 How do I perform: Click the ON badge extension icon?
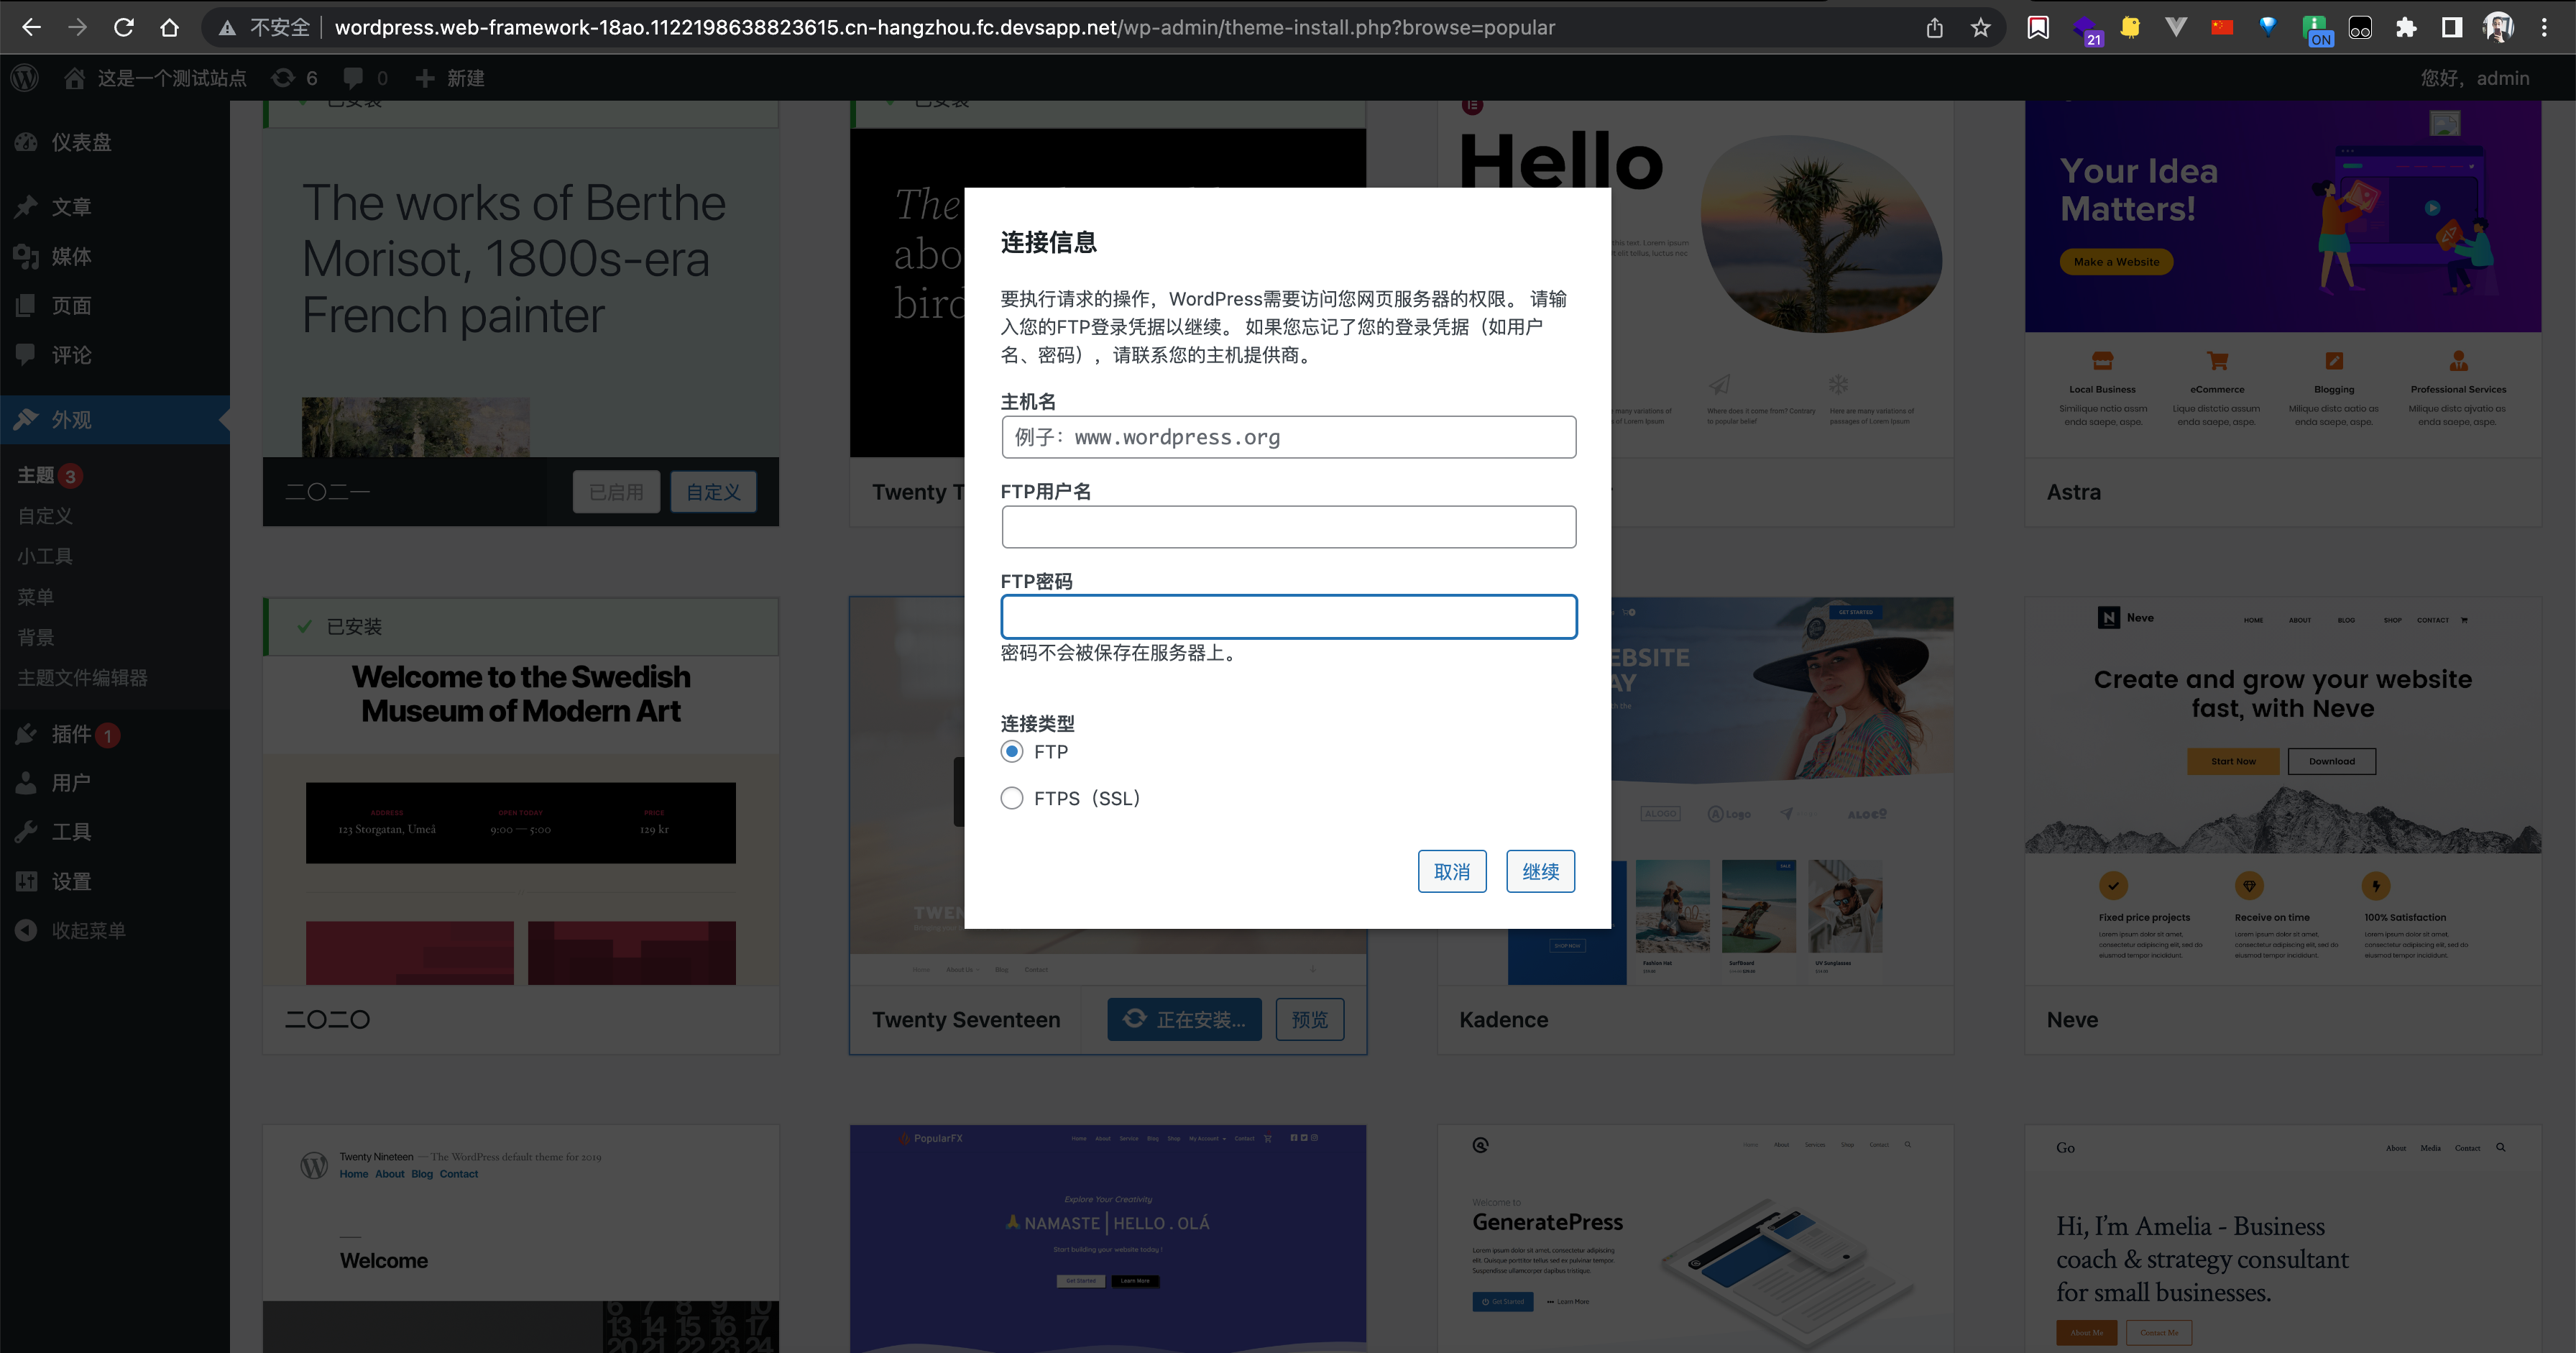tap(2316, 29)
